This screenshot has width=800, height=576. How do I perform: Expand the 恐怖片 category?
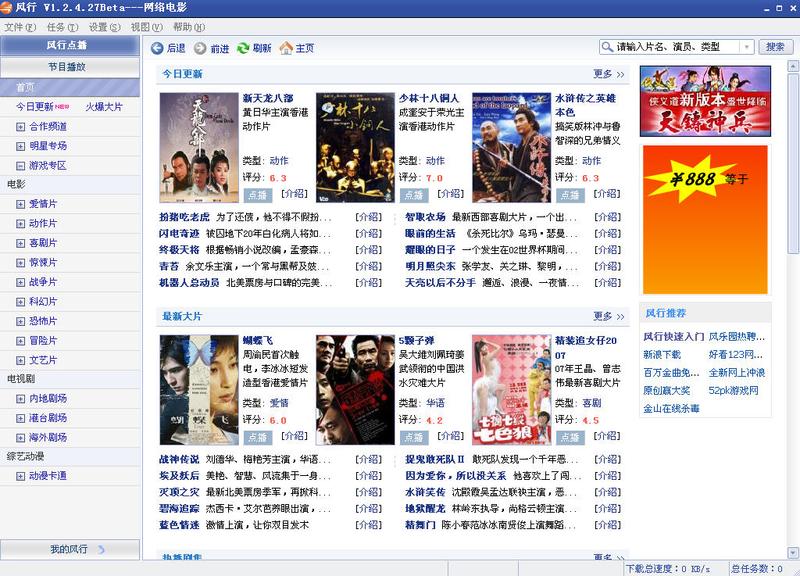[x=20, y=321]
